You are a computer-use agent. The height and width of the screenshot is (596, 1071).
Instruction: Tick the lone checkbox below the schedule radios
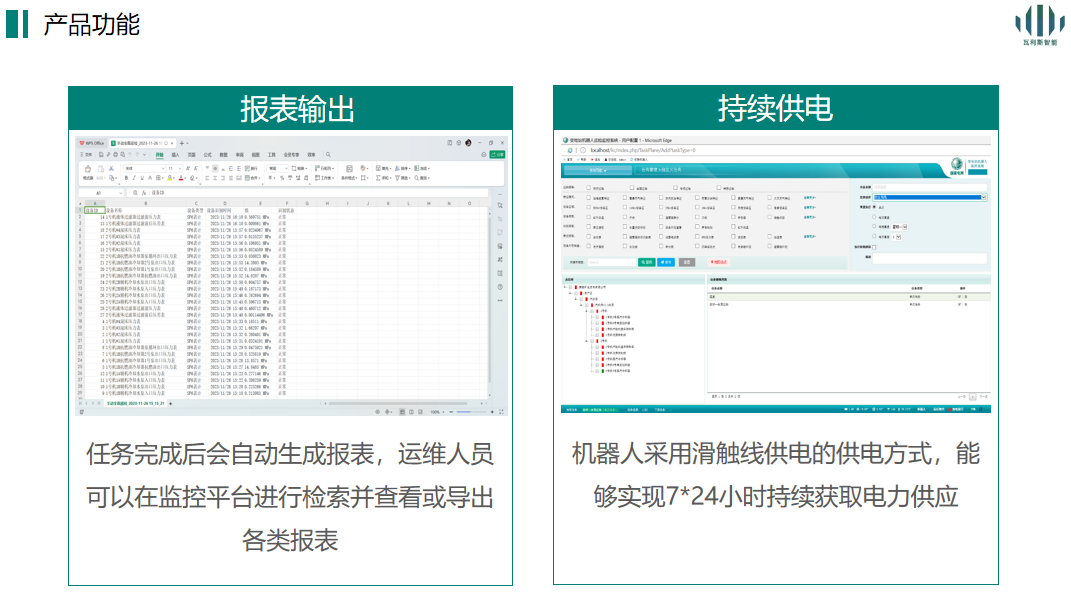coord(874,247)
